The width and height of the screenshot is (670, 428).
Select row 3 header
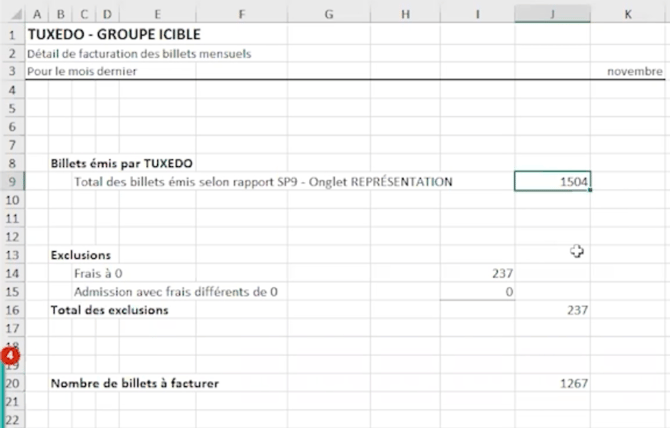pos(12,71)
